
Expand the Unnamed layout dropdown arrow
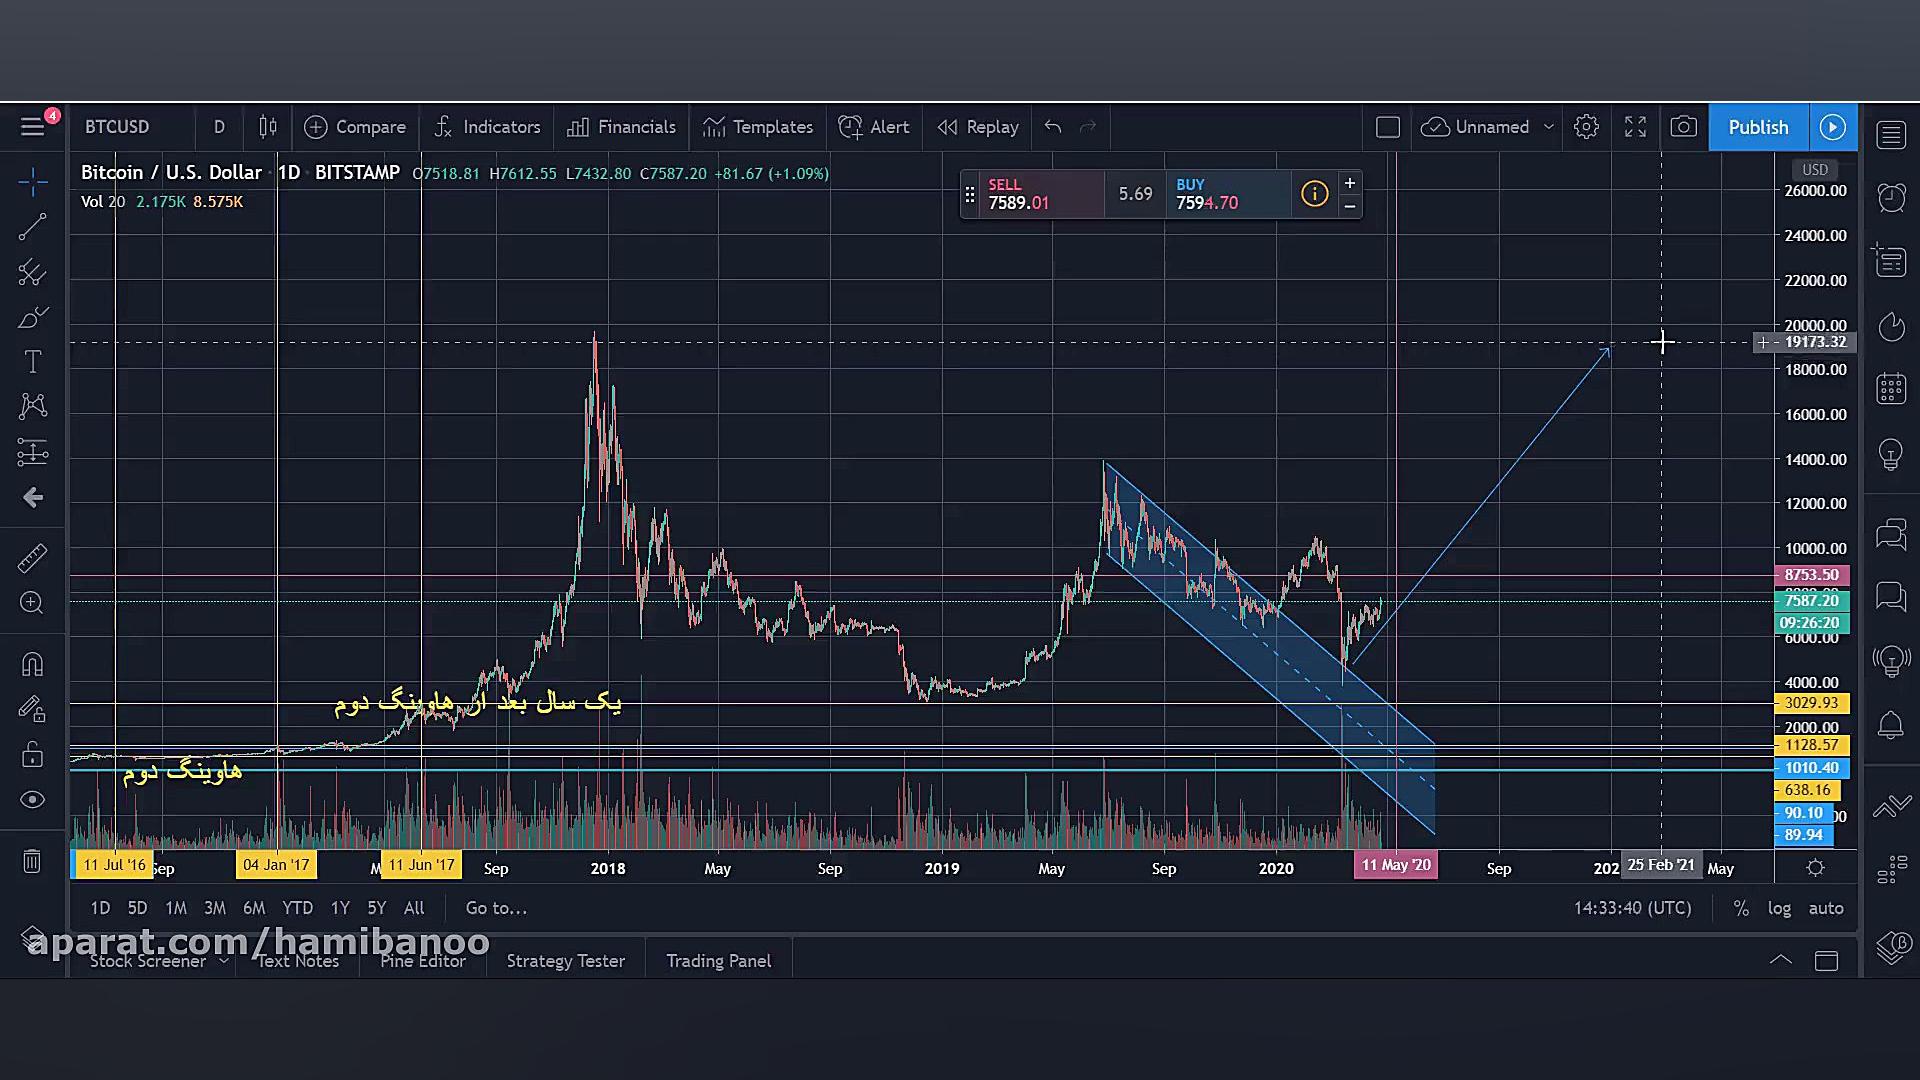point(1549,127)
